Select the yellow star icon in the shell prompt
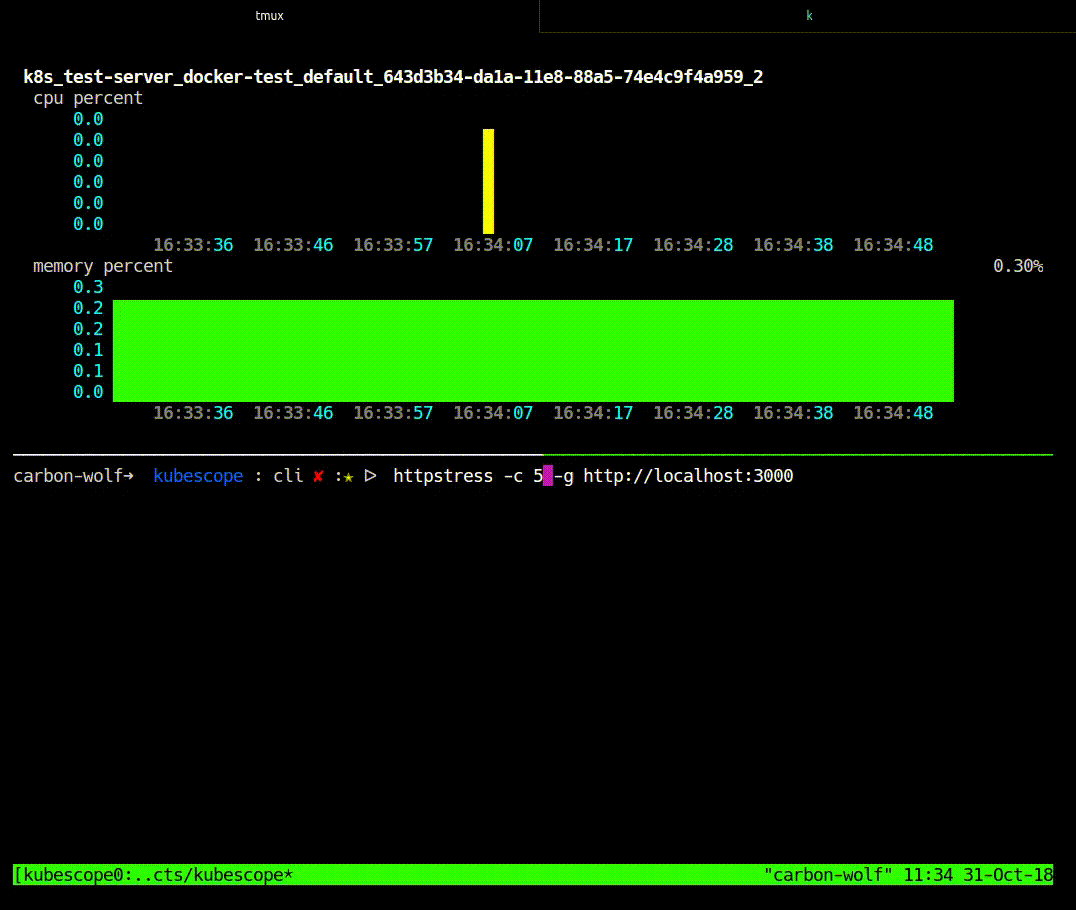 (x=347, y=475)
